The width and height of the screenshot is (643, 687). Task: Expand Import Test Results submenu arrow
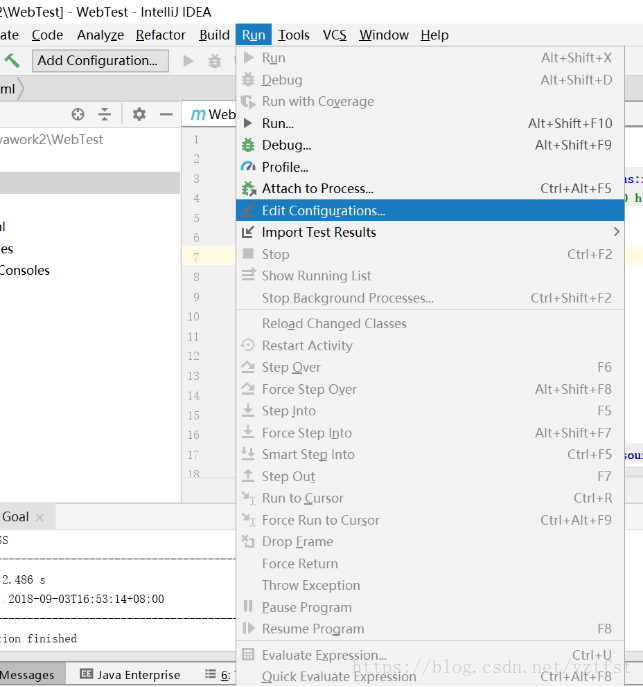[x=616, y=232]
